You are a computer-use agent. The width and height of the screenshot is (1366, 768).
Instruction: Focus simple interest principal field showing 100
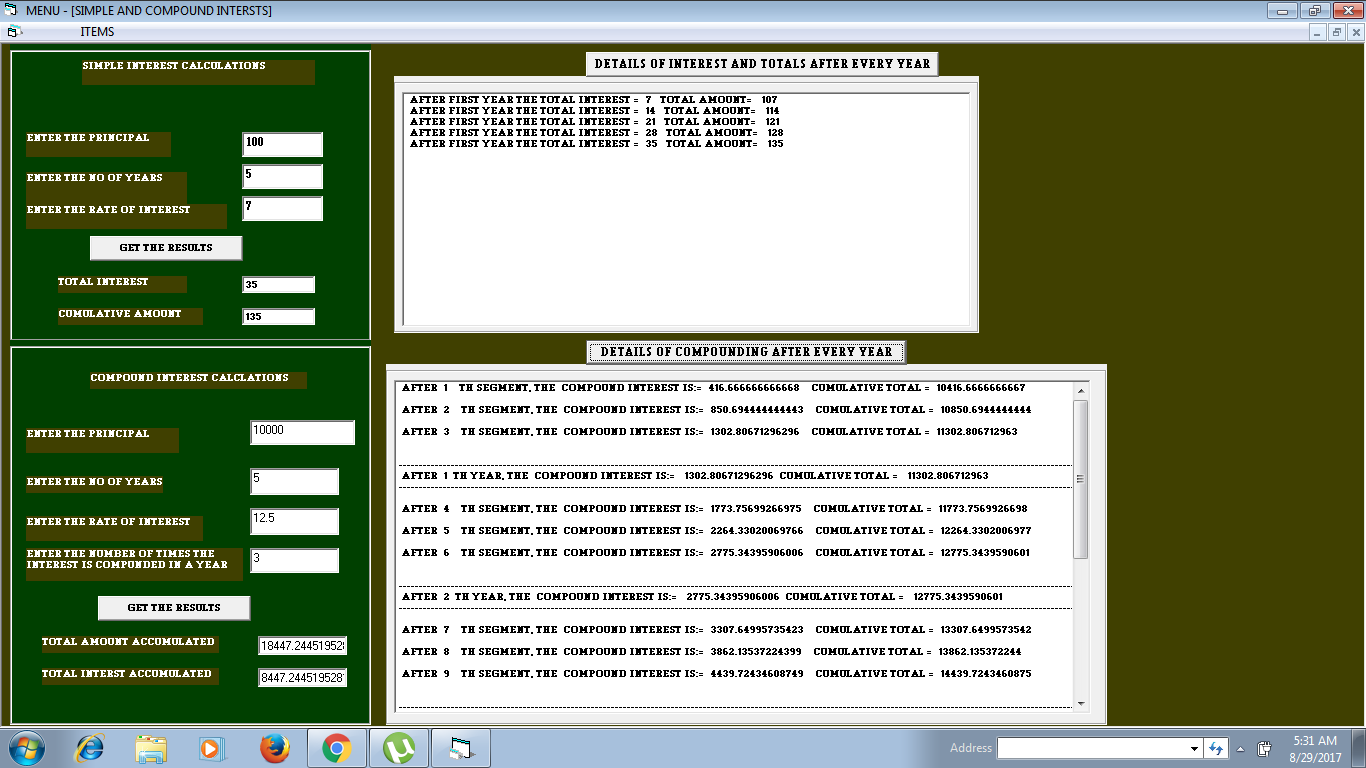click(283, 144)
